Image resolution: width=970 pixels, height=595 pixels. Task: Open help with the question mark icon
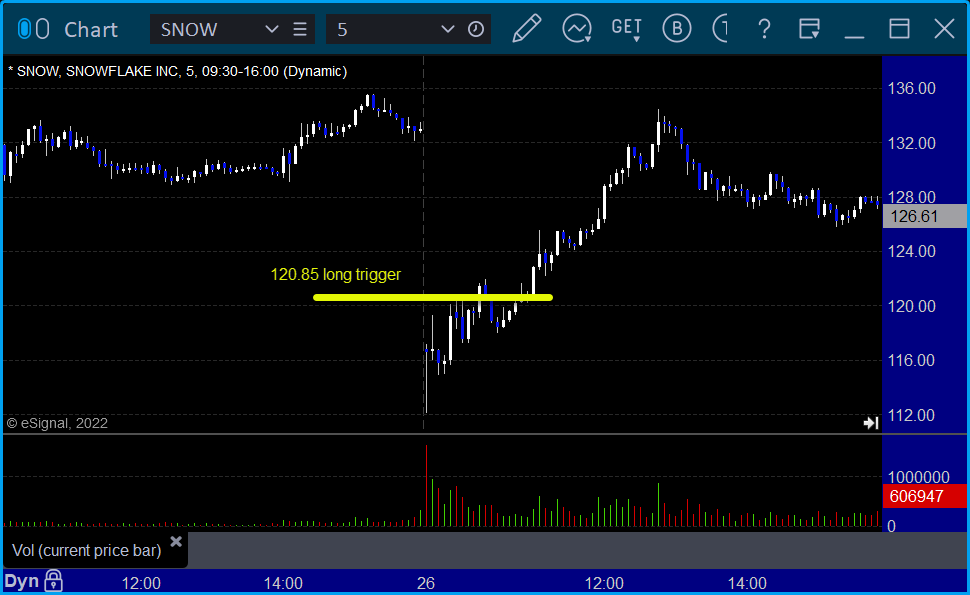[765, 29]
